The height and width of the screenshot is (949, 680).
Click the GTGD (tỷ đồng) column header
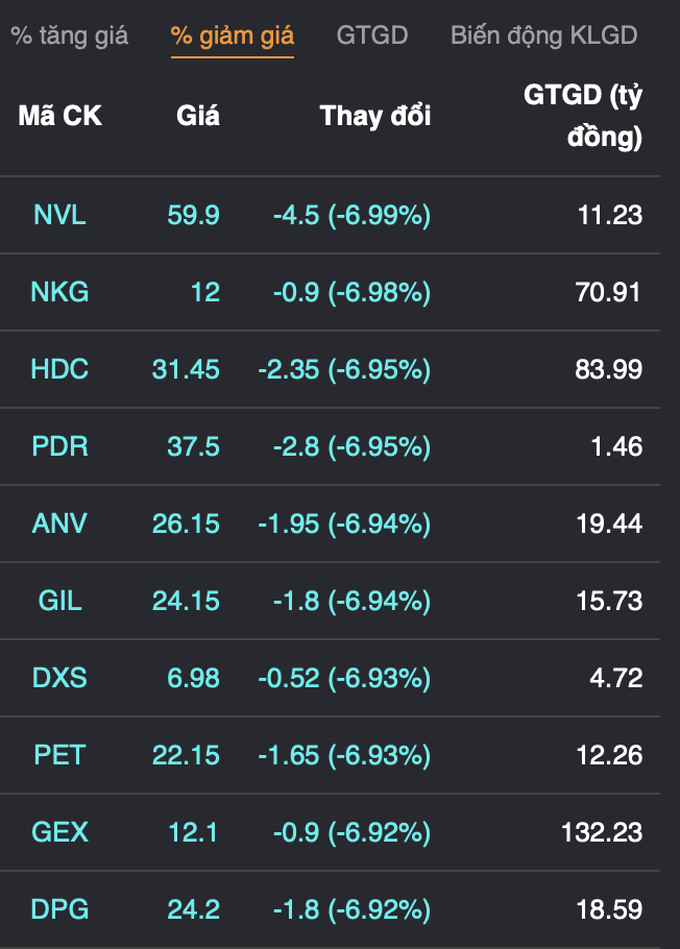click(x=583, y=116)
